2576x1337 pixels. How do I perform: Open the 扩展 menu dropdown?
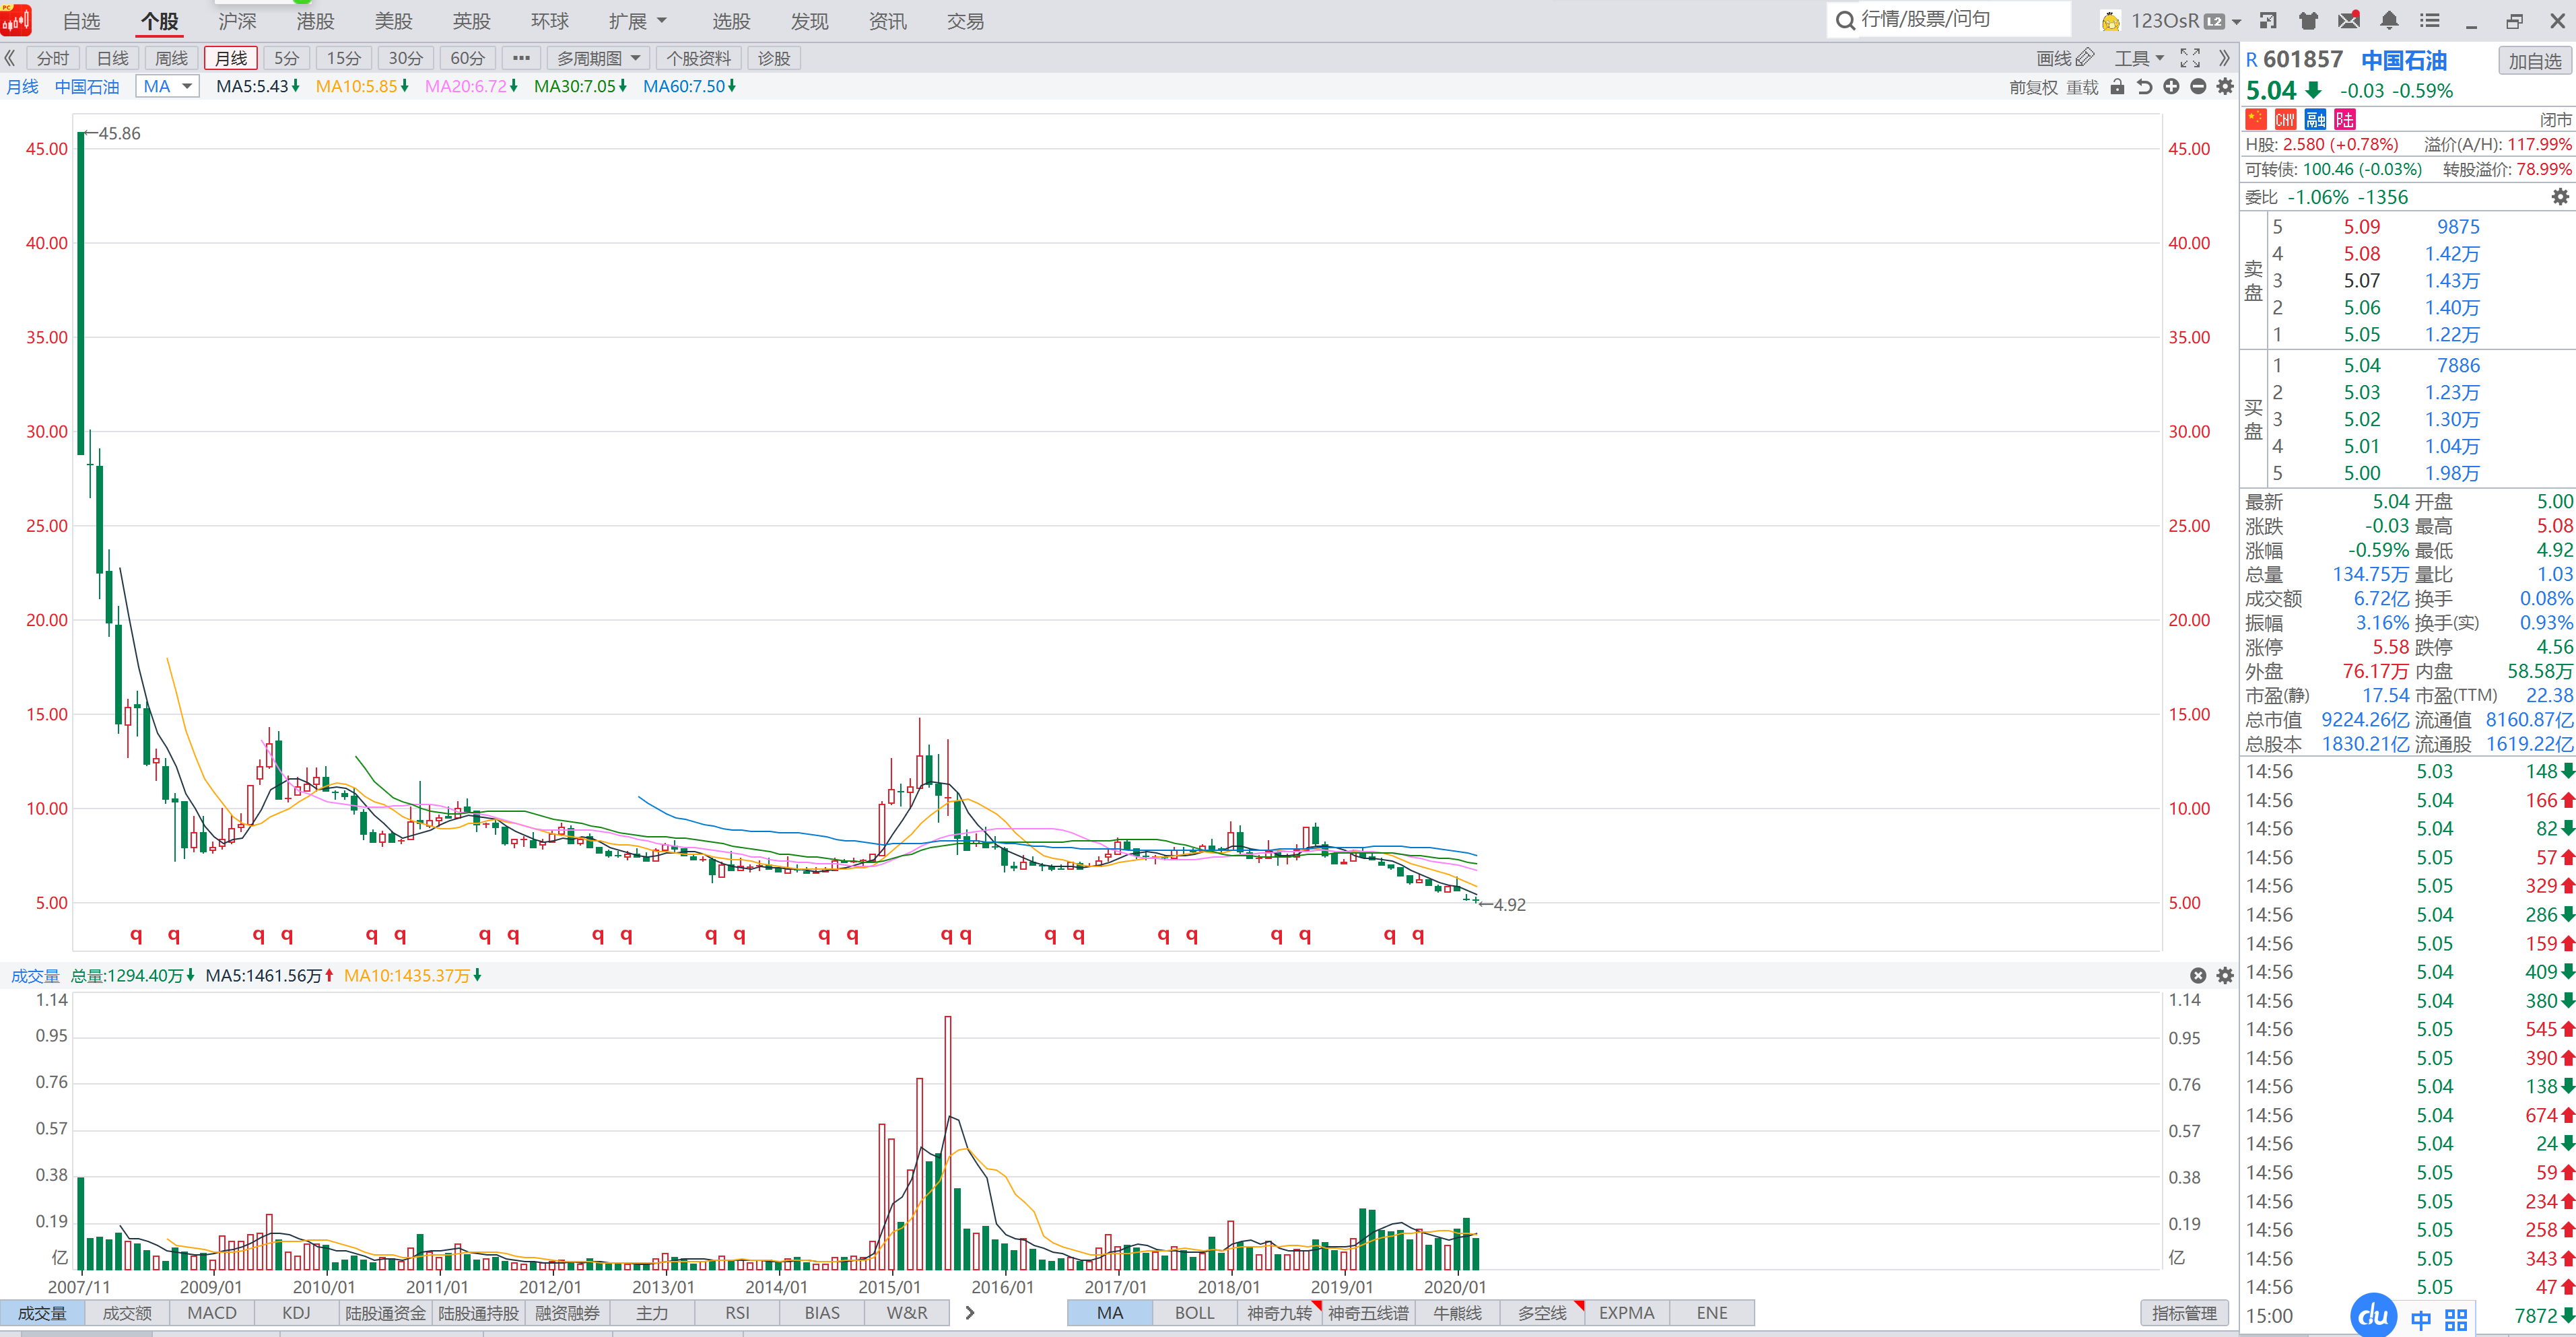pyautogui.click(x=638, y=20)
